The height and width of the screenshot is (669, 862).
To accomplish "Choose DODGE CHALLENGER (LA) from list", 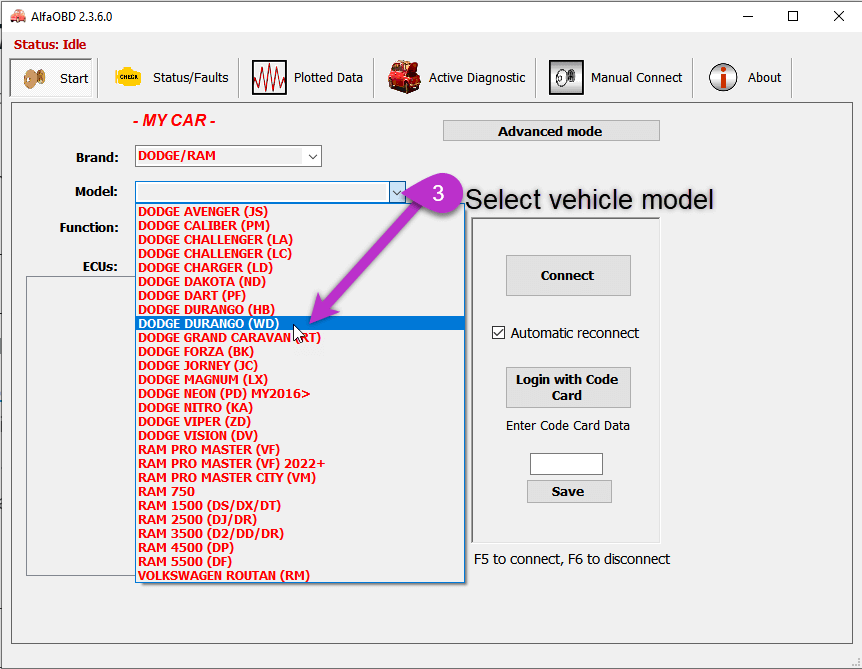I will pos(300,240).
